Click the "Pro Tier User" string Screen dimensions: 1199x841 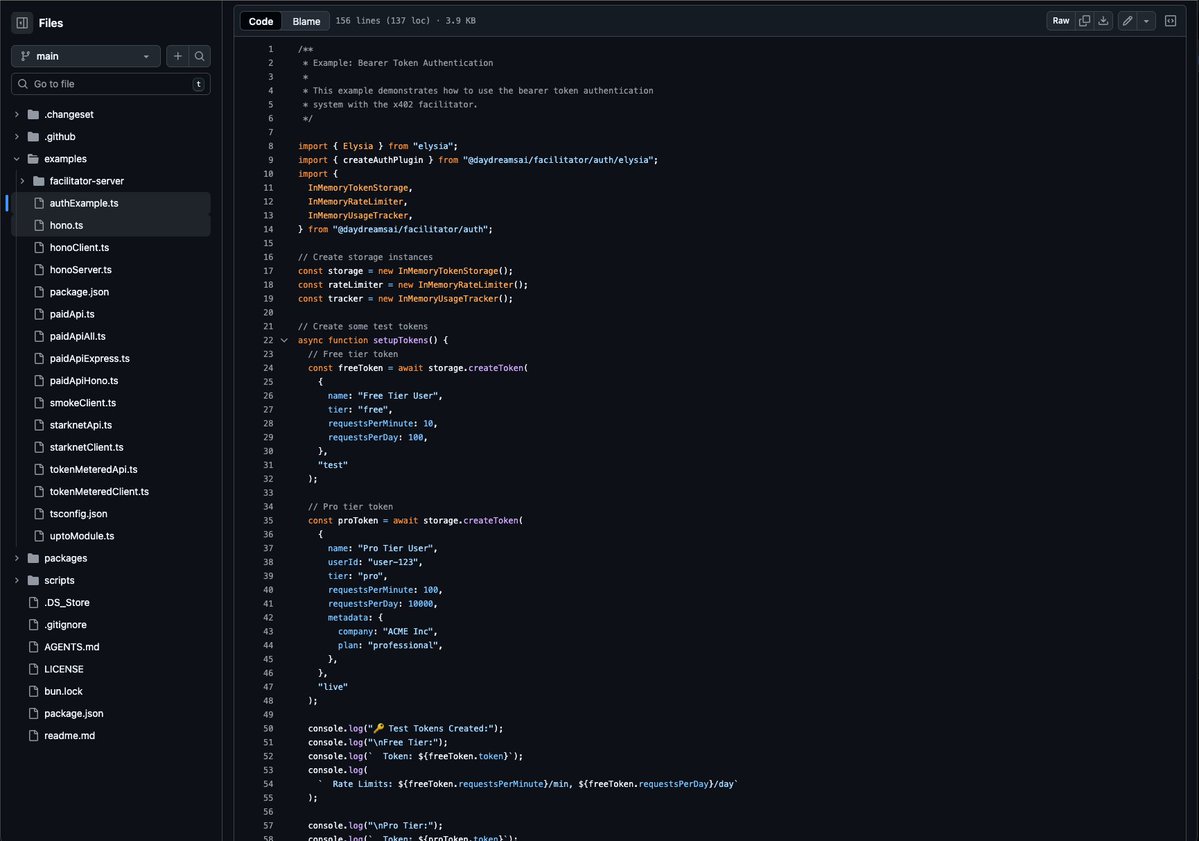(x=397, y=548)
